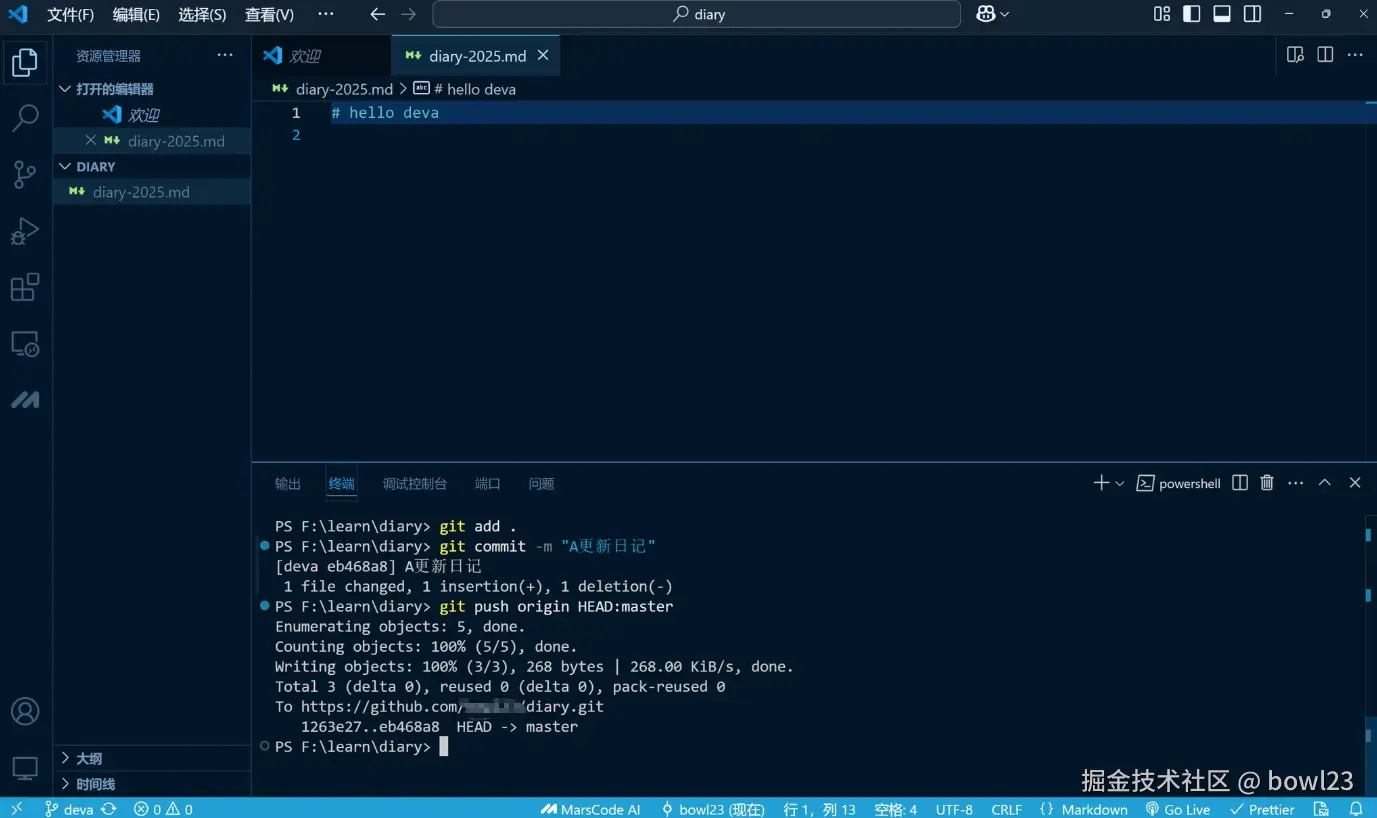Open editor more actions ellipsis

pyautogui.click(x=1355, y=55)
